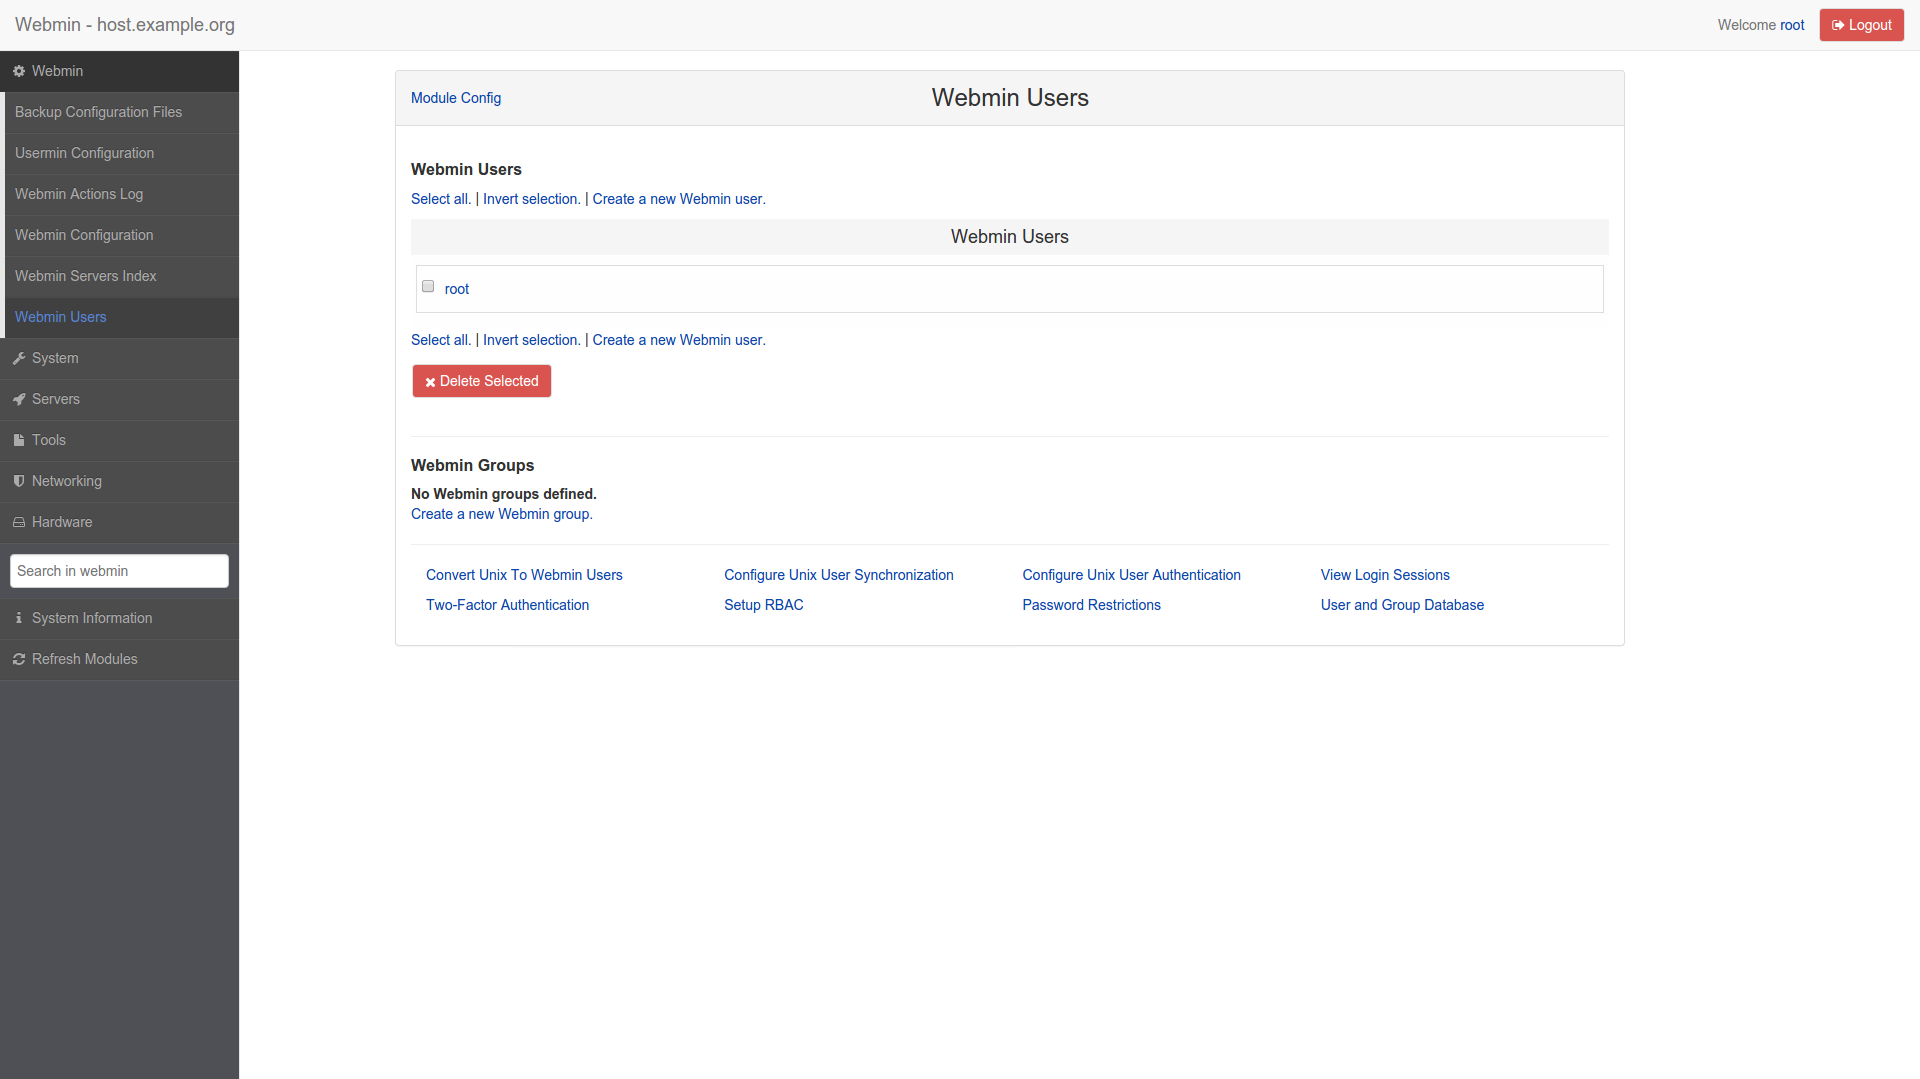Open Two-Factor Authentication settings
The width and height of the screenshot is (1920, 1079).
(x=507, y=605)
